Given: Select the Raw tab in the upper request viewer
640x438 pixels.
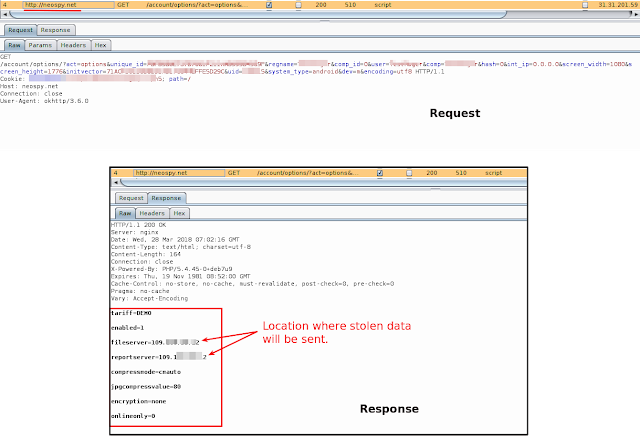Looking at the screenshot, I should 14,45.
